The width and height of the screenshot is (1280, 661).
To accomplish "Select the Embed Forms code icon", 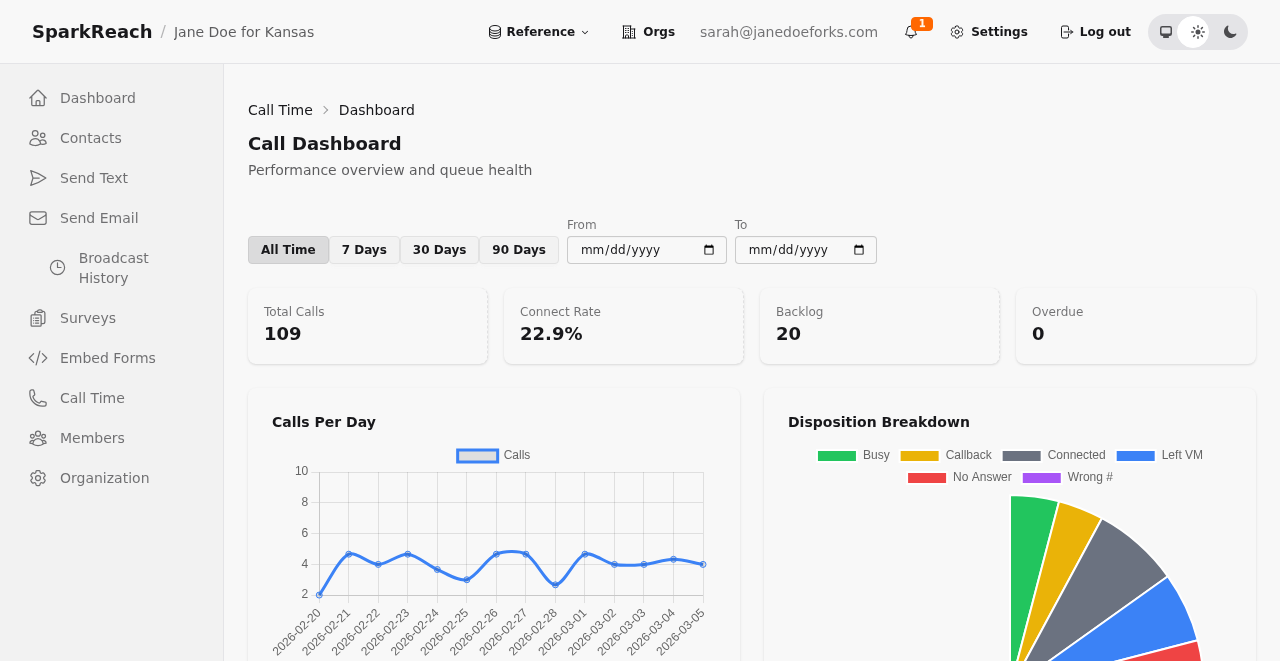I will tap(36, 357).
